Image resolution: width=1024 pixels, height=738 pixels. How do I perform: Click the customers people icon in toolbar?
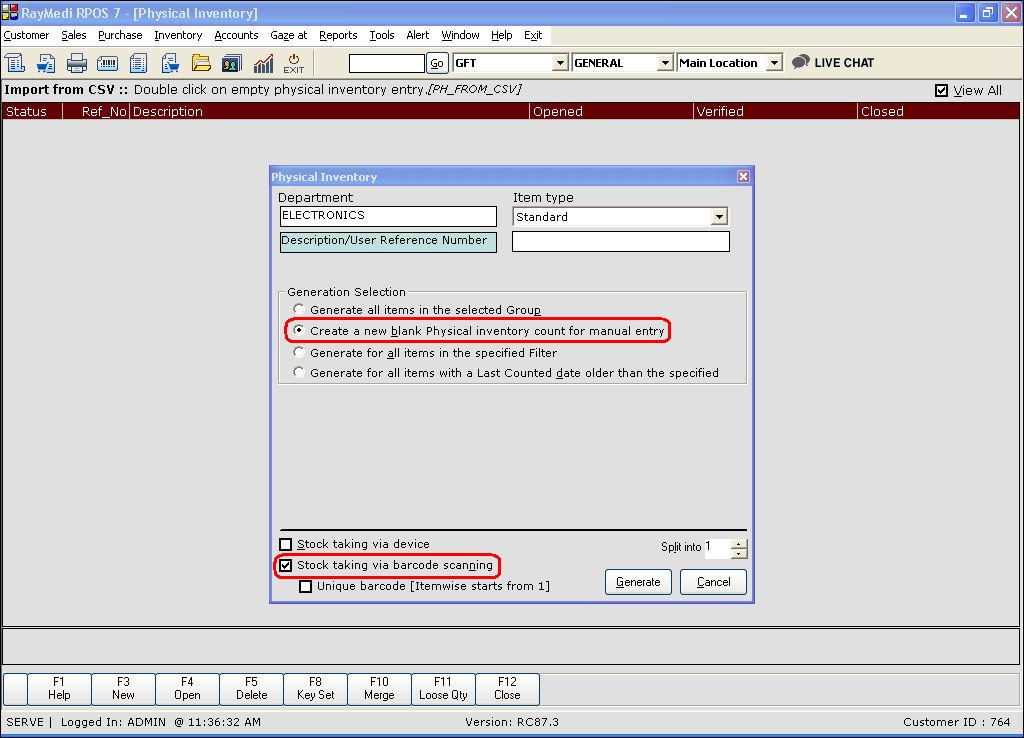(232, 63)
